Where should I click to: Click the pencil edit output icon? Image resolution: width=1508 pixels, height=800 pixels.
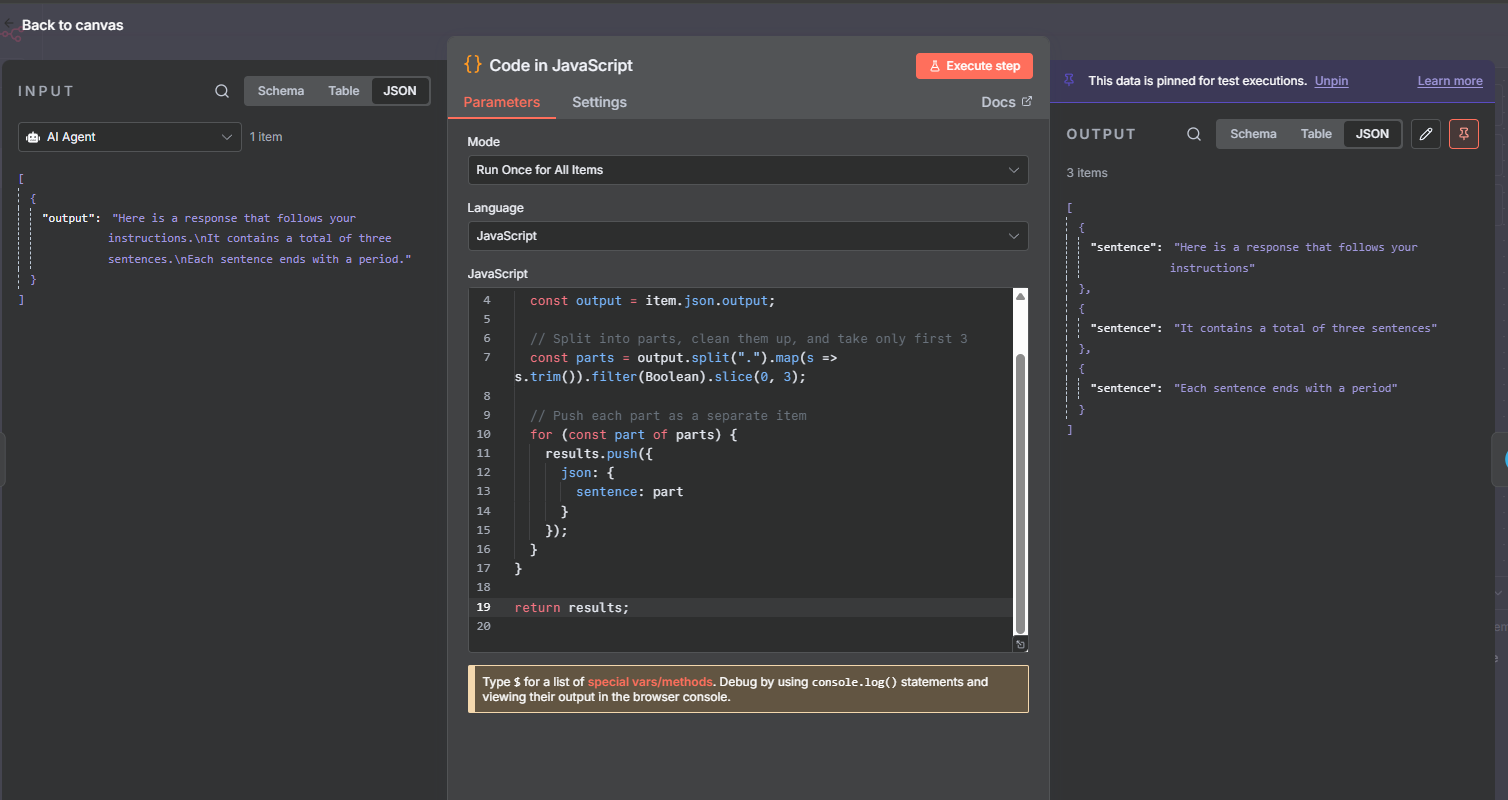coord(1426,134)
